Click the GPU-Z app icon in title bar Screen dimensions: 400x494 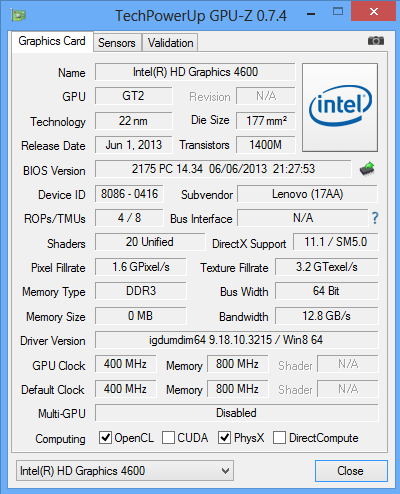point(18,15)
